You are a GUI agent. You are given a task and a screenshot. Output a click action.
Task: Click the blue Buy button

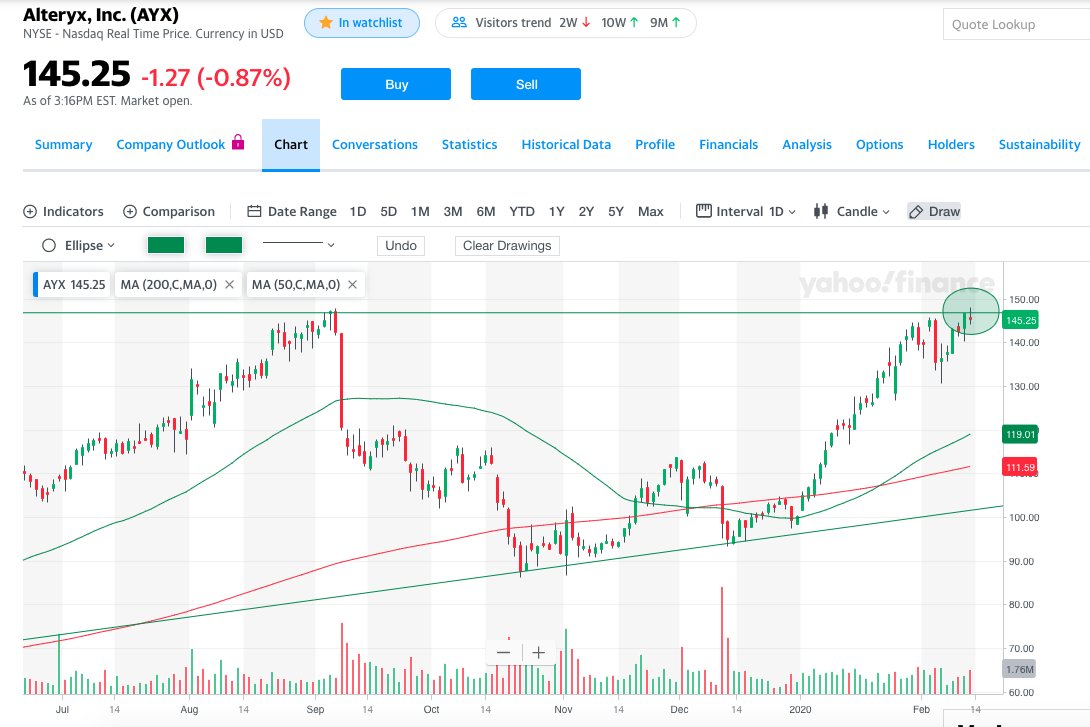point(396,84)
